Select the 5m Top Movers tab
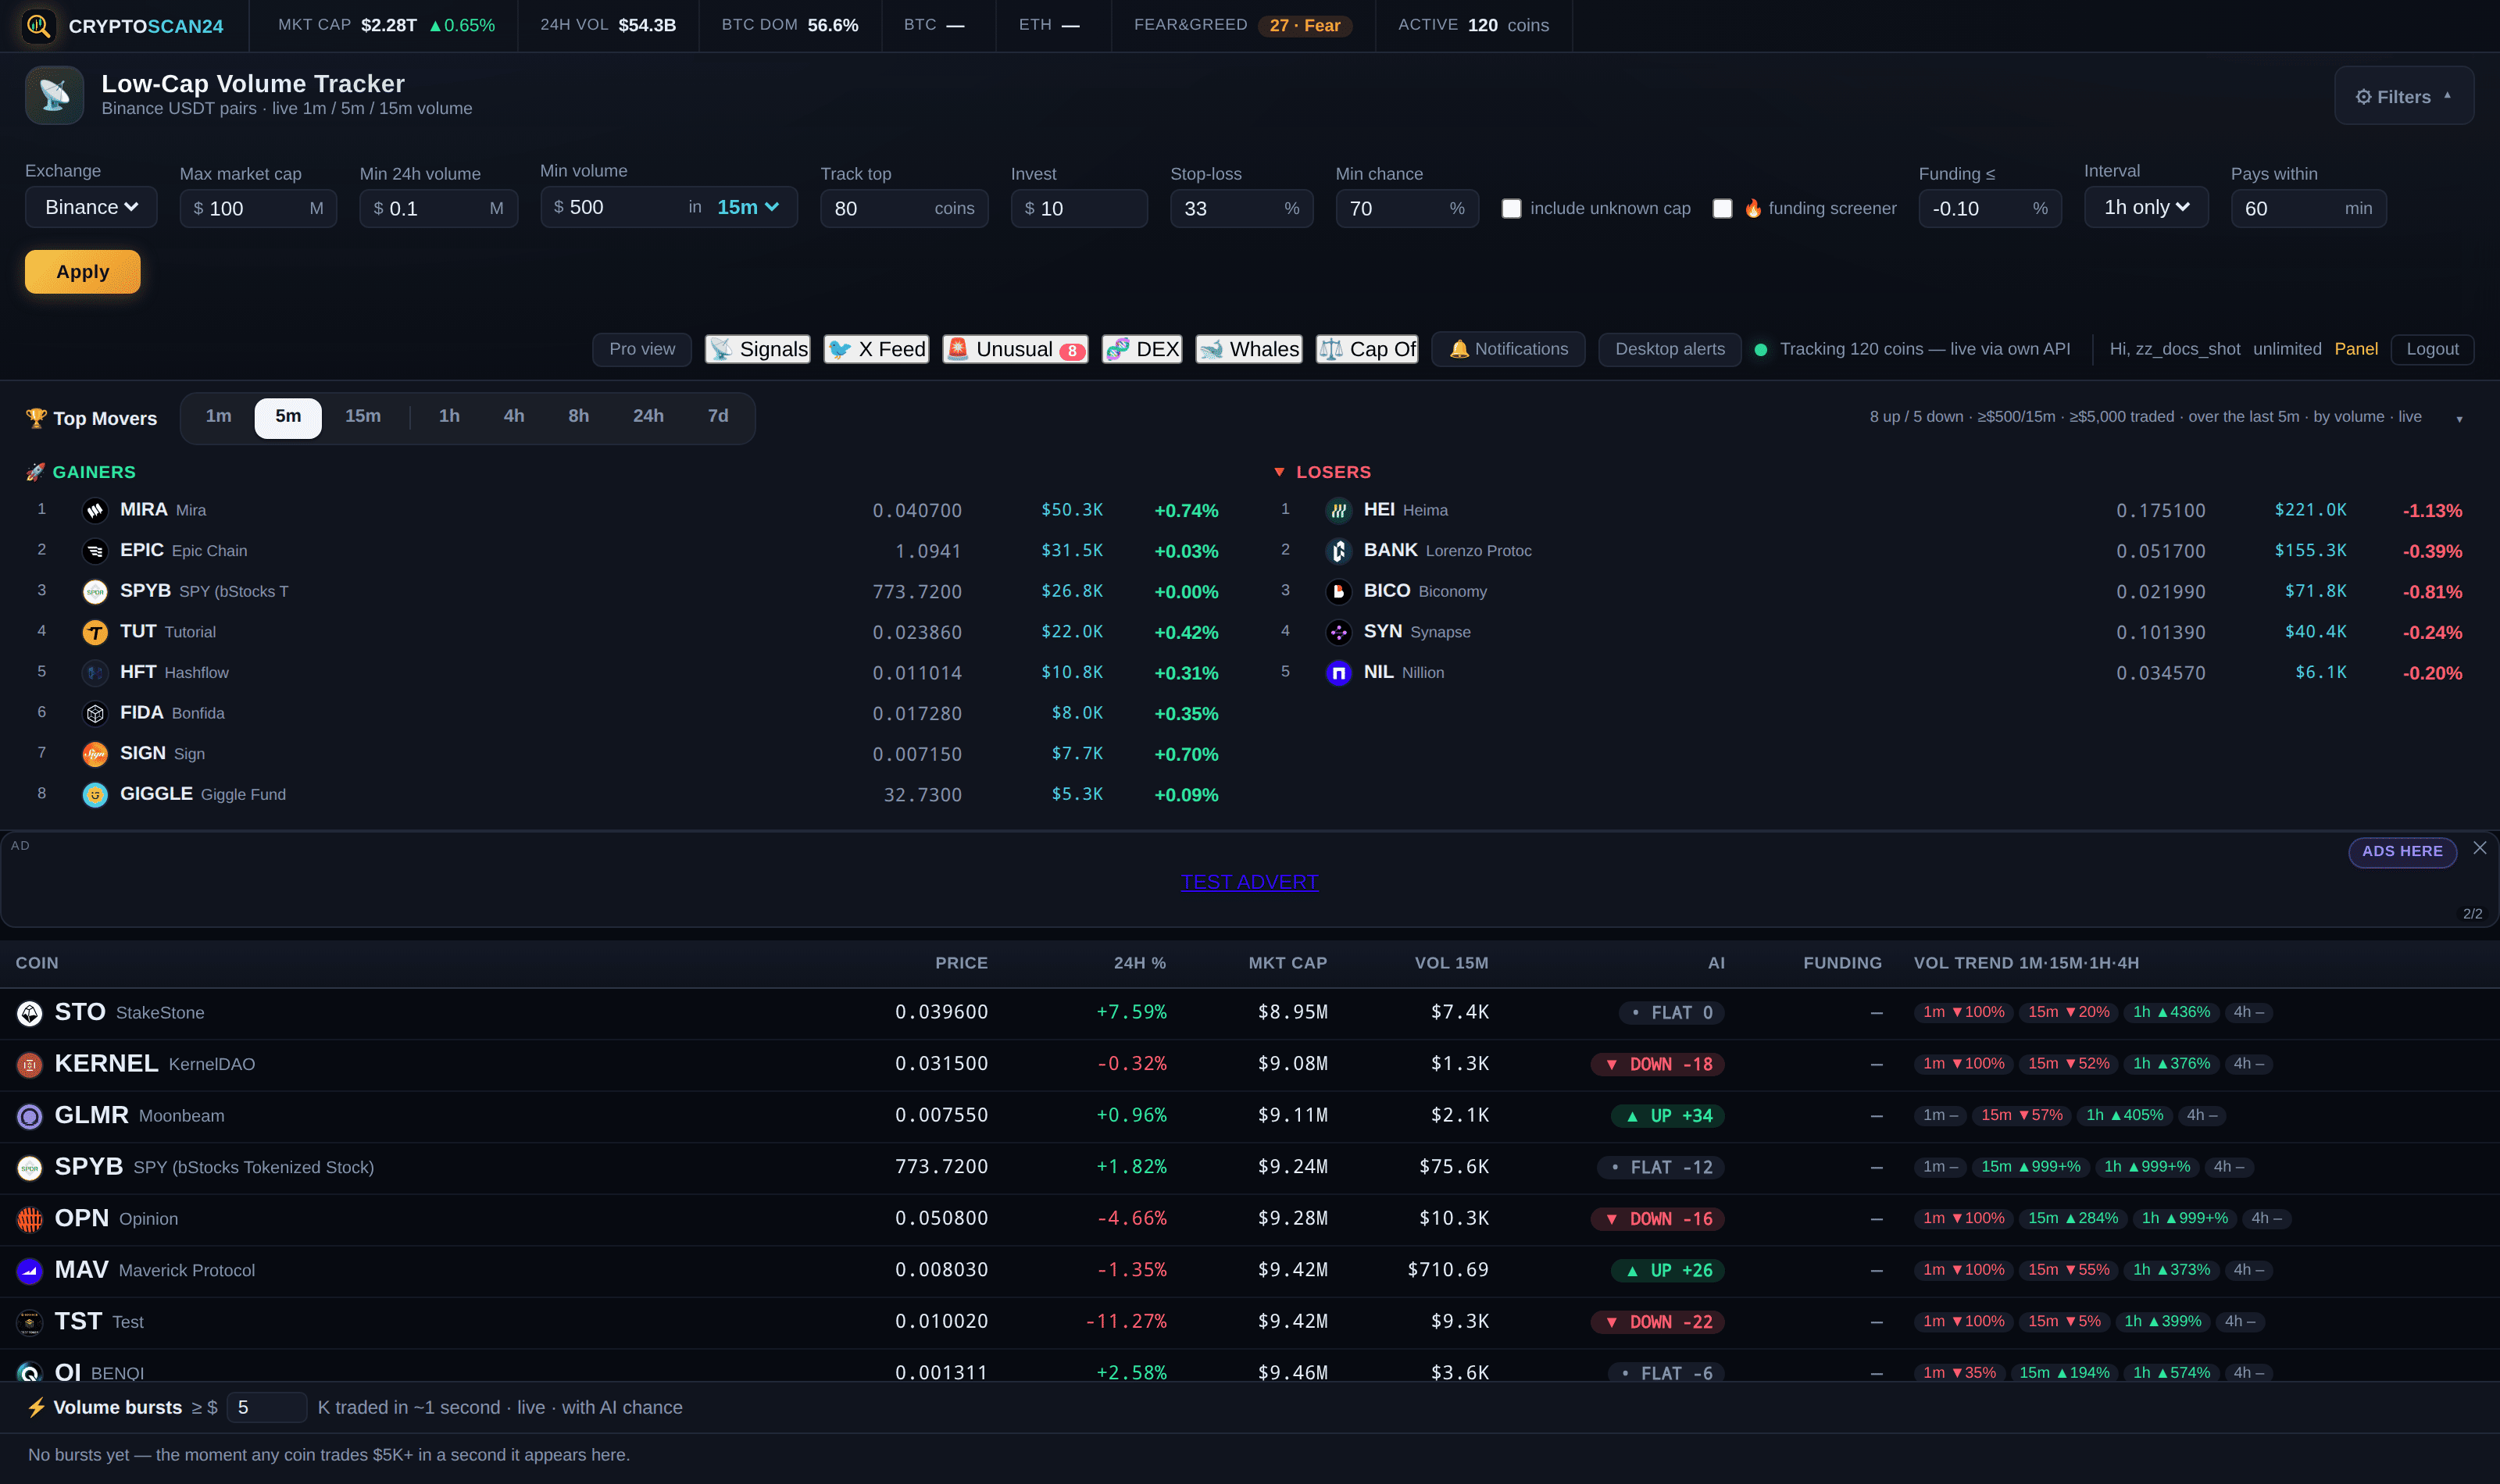 pyautogui.click(x=288, y=417)
